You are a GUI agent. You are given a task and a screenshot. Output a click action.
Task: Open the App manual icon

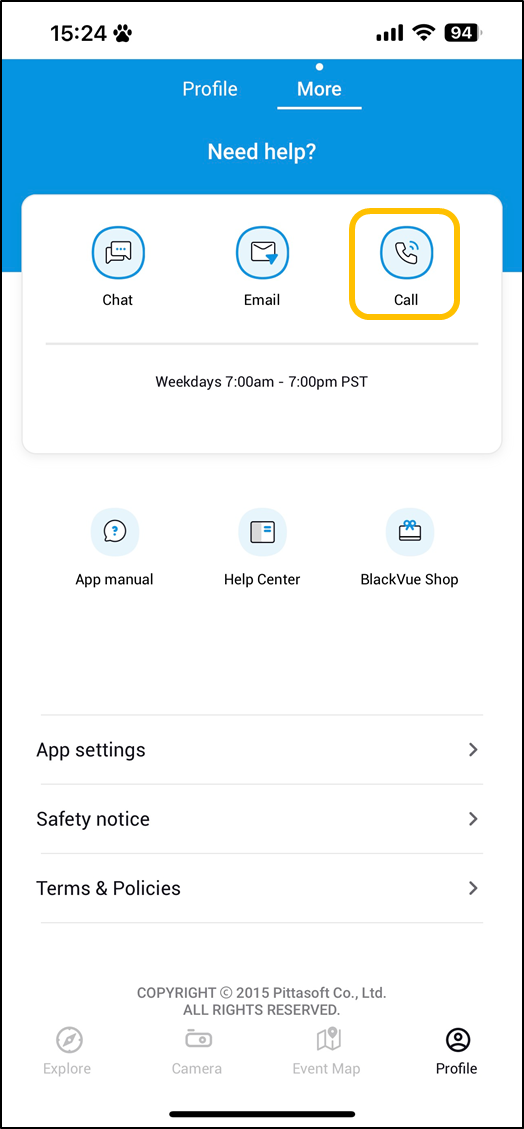pos(114,532)
